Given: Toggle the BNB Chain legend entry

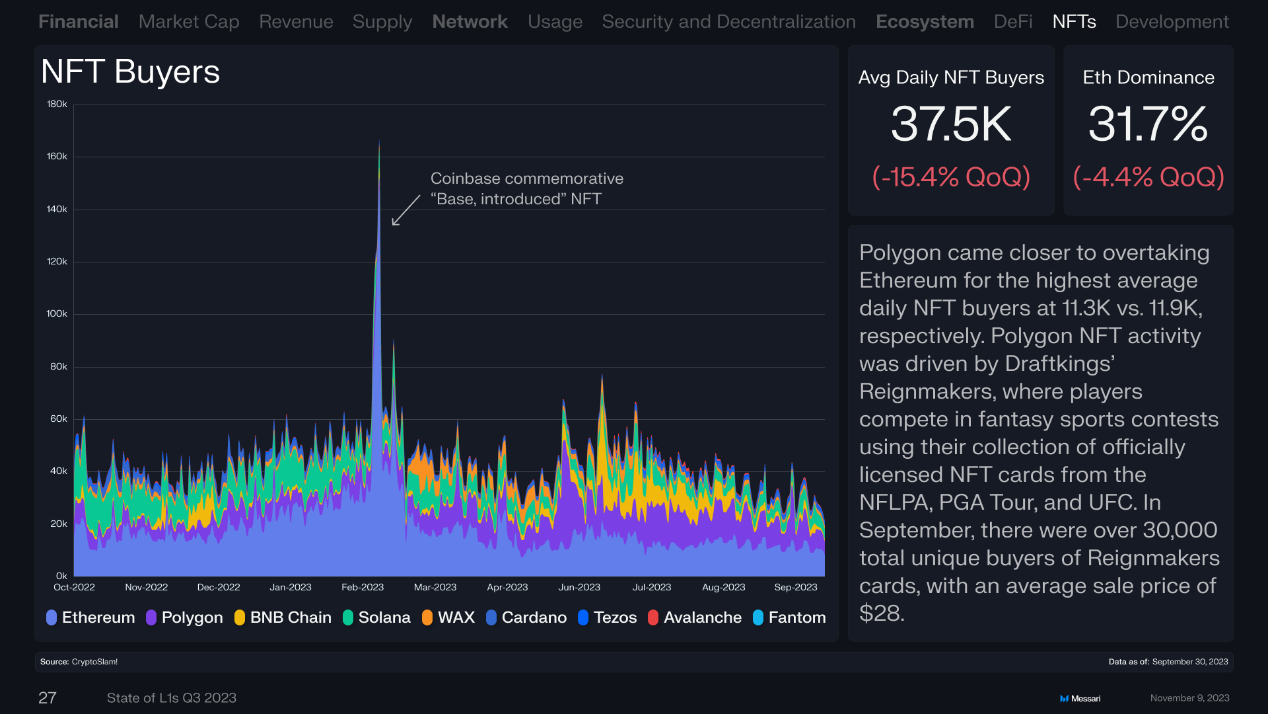Looking at the screenshot, I should [282, 618].
